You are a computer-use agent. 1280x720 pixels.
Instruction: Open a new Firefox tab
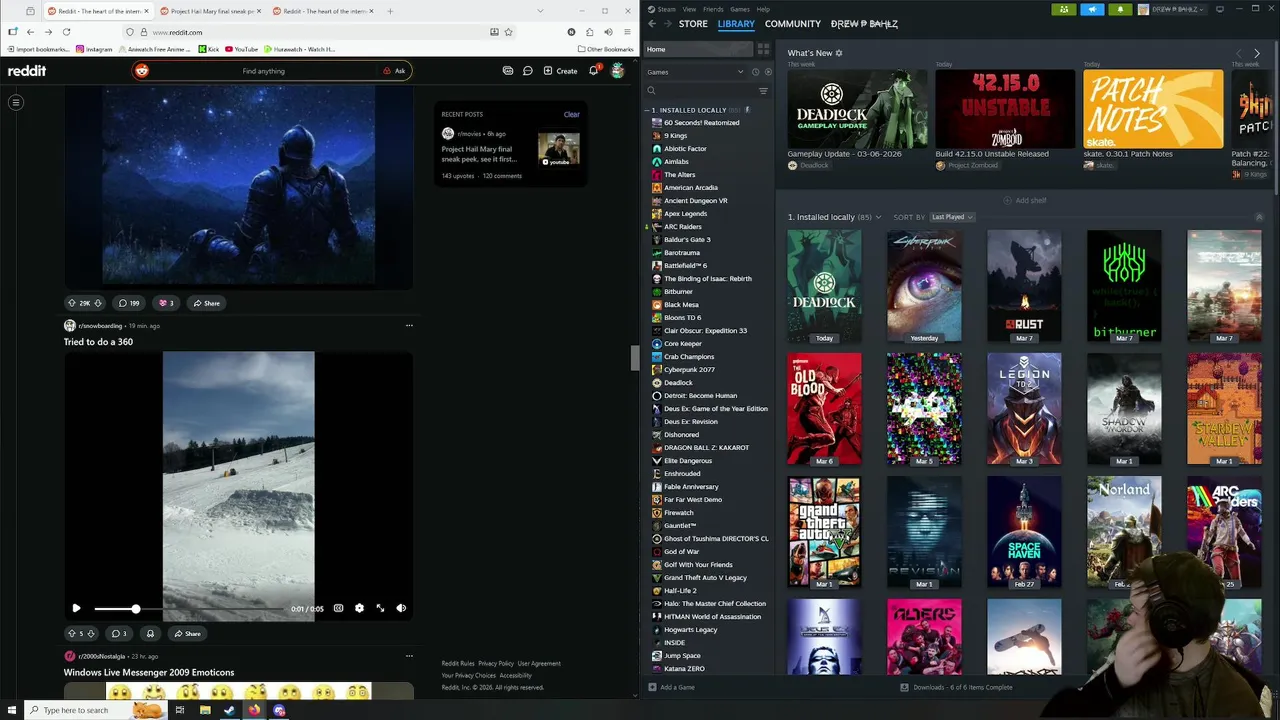[x=389, y=11]
